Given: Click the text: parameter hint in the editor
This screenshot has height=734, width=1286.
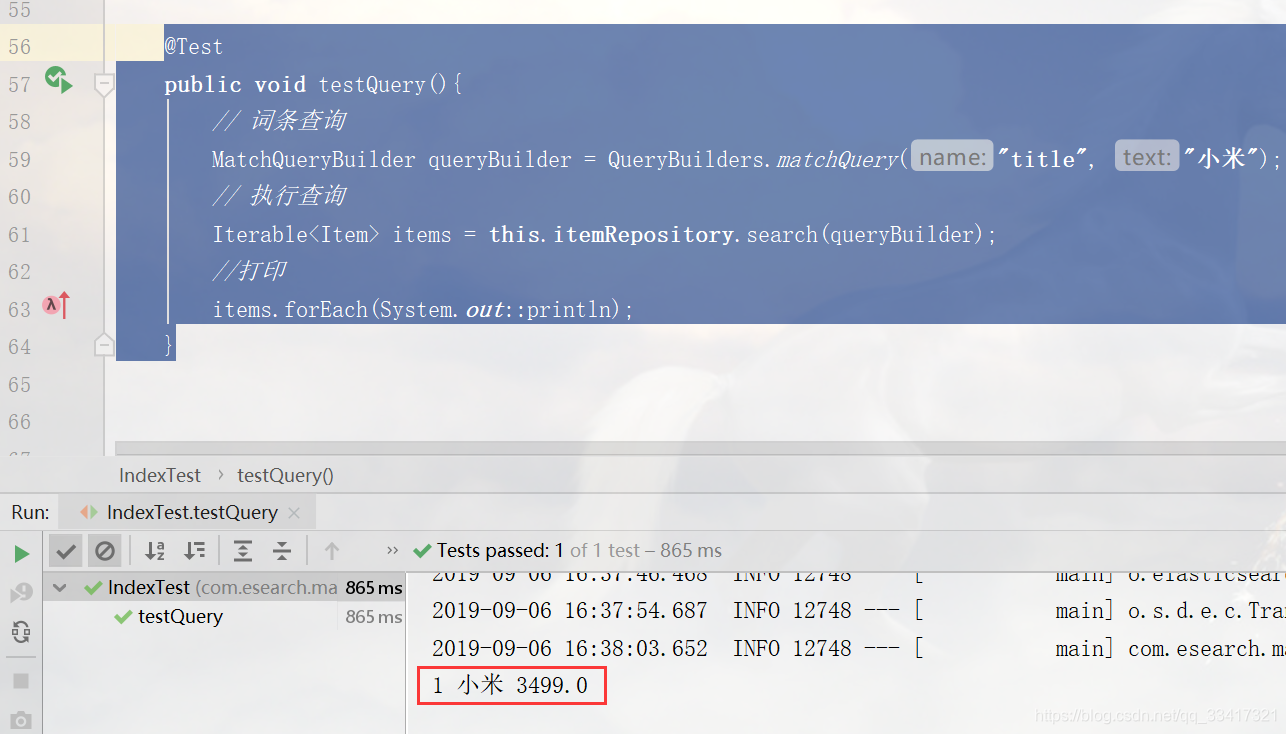Looking at the screenshot, I should coord(1147,158).
